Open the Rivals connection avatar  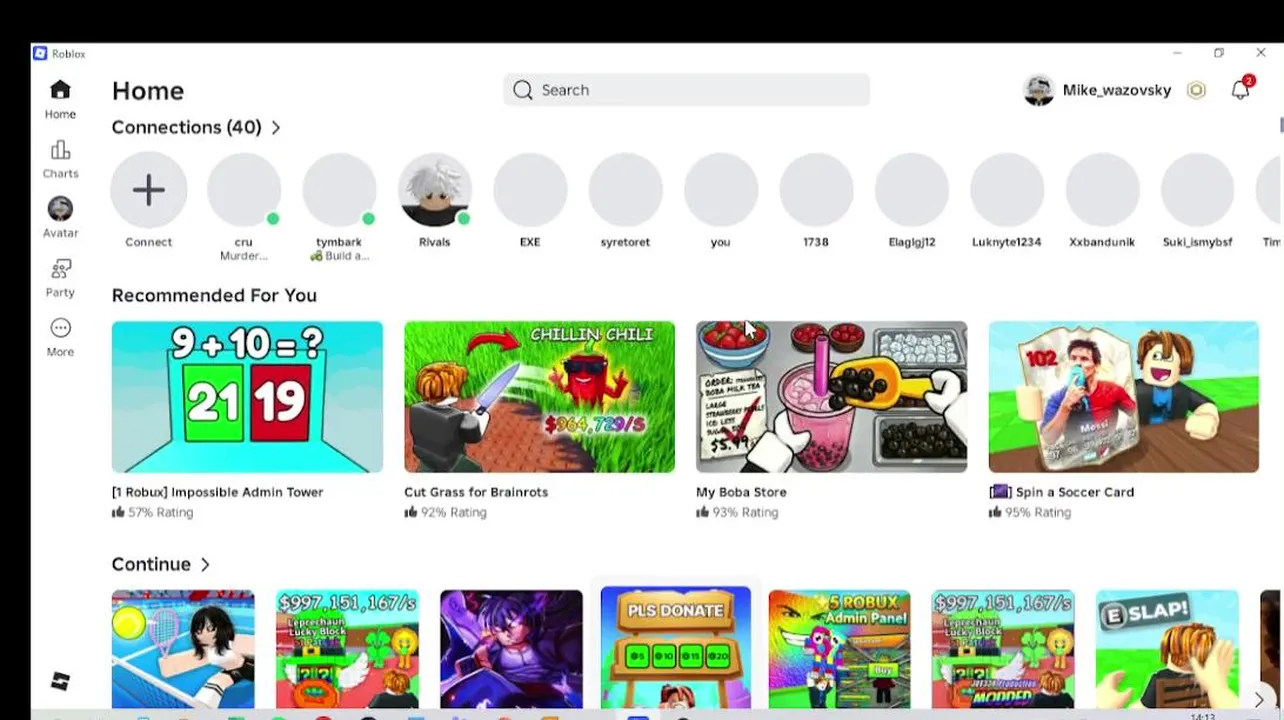[435, 190]
